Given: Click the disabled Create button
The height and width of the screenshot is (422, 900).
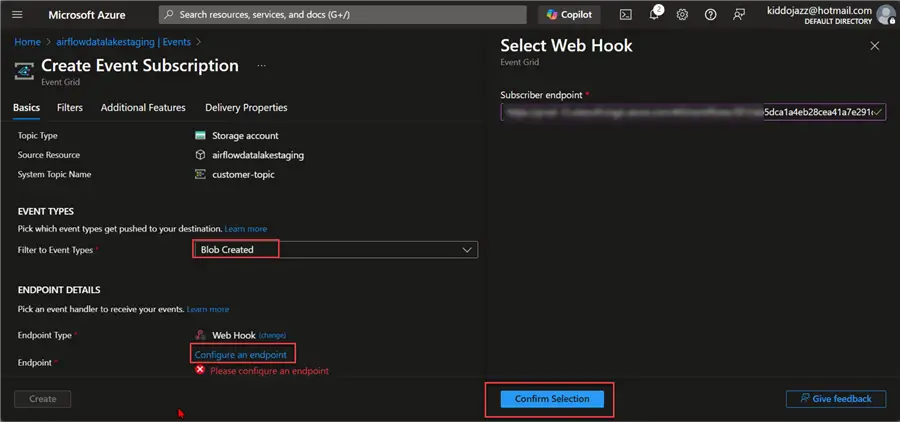Looking at the screenshot, I should click(42, 398).
